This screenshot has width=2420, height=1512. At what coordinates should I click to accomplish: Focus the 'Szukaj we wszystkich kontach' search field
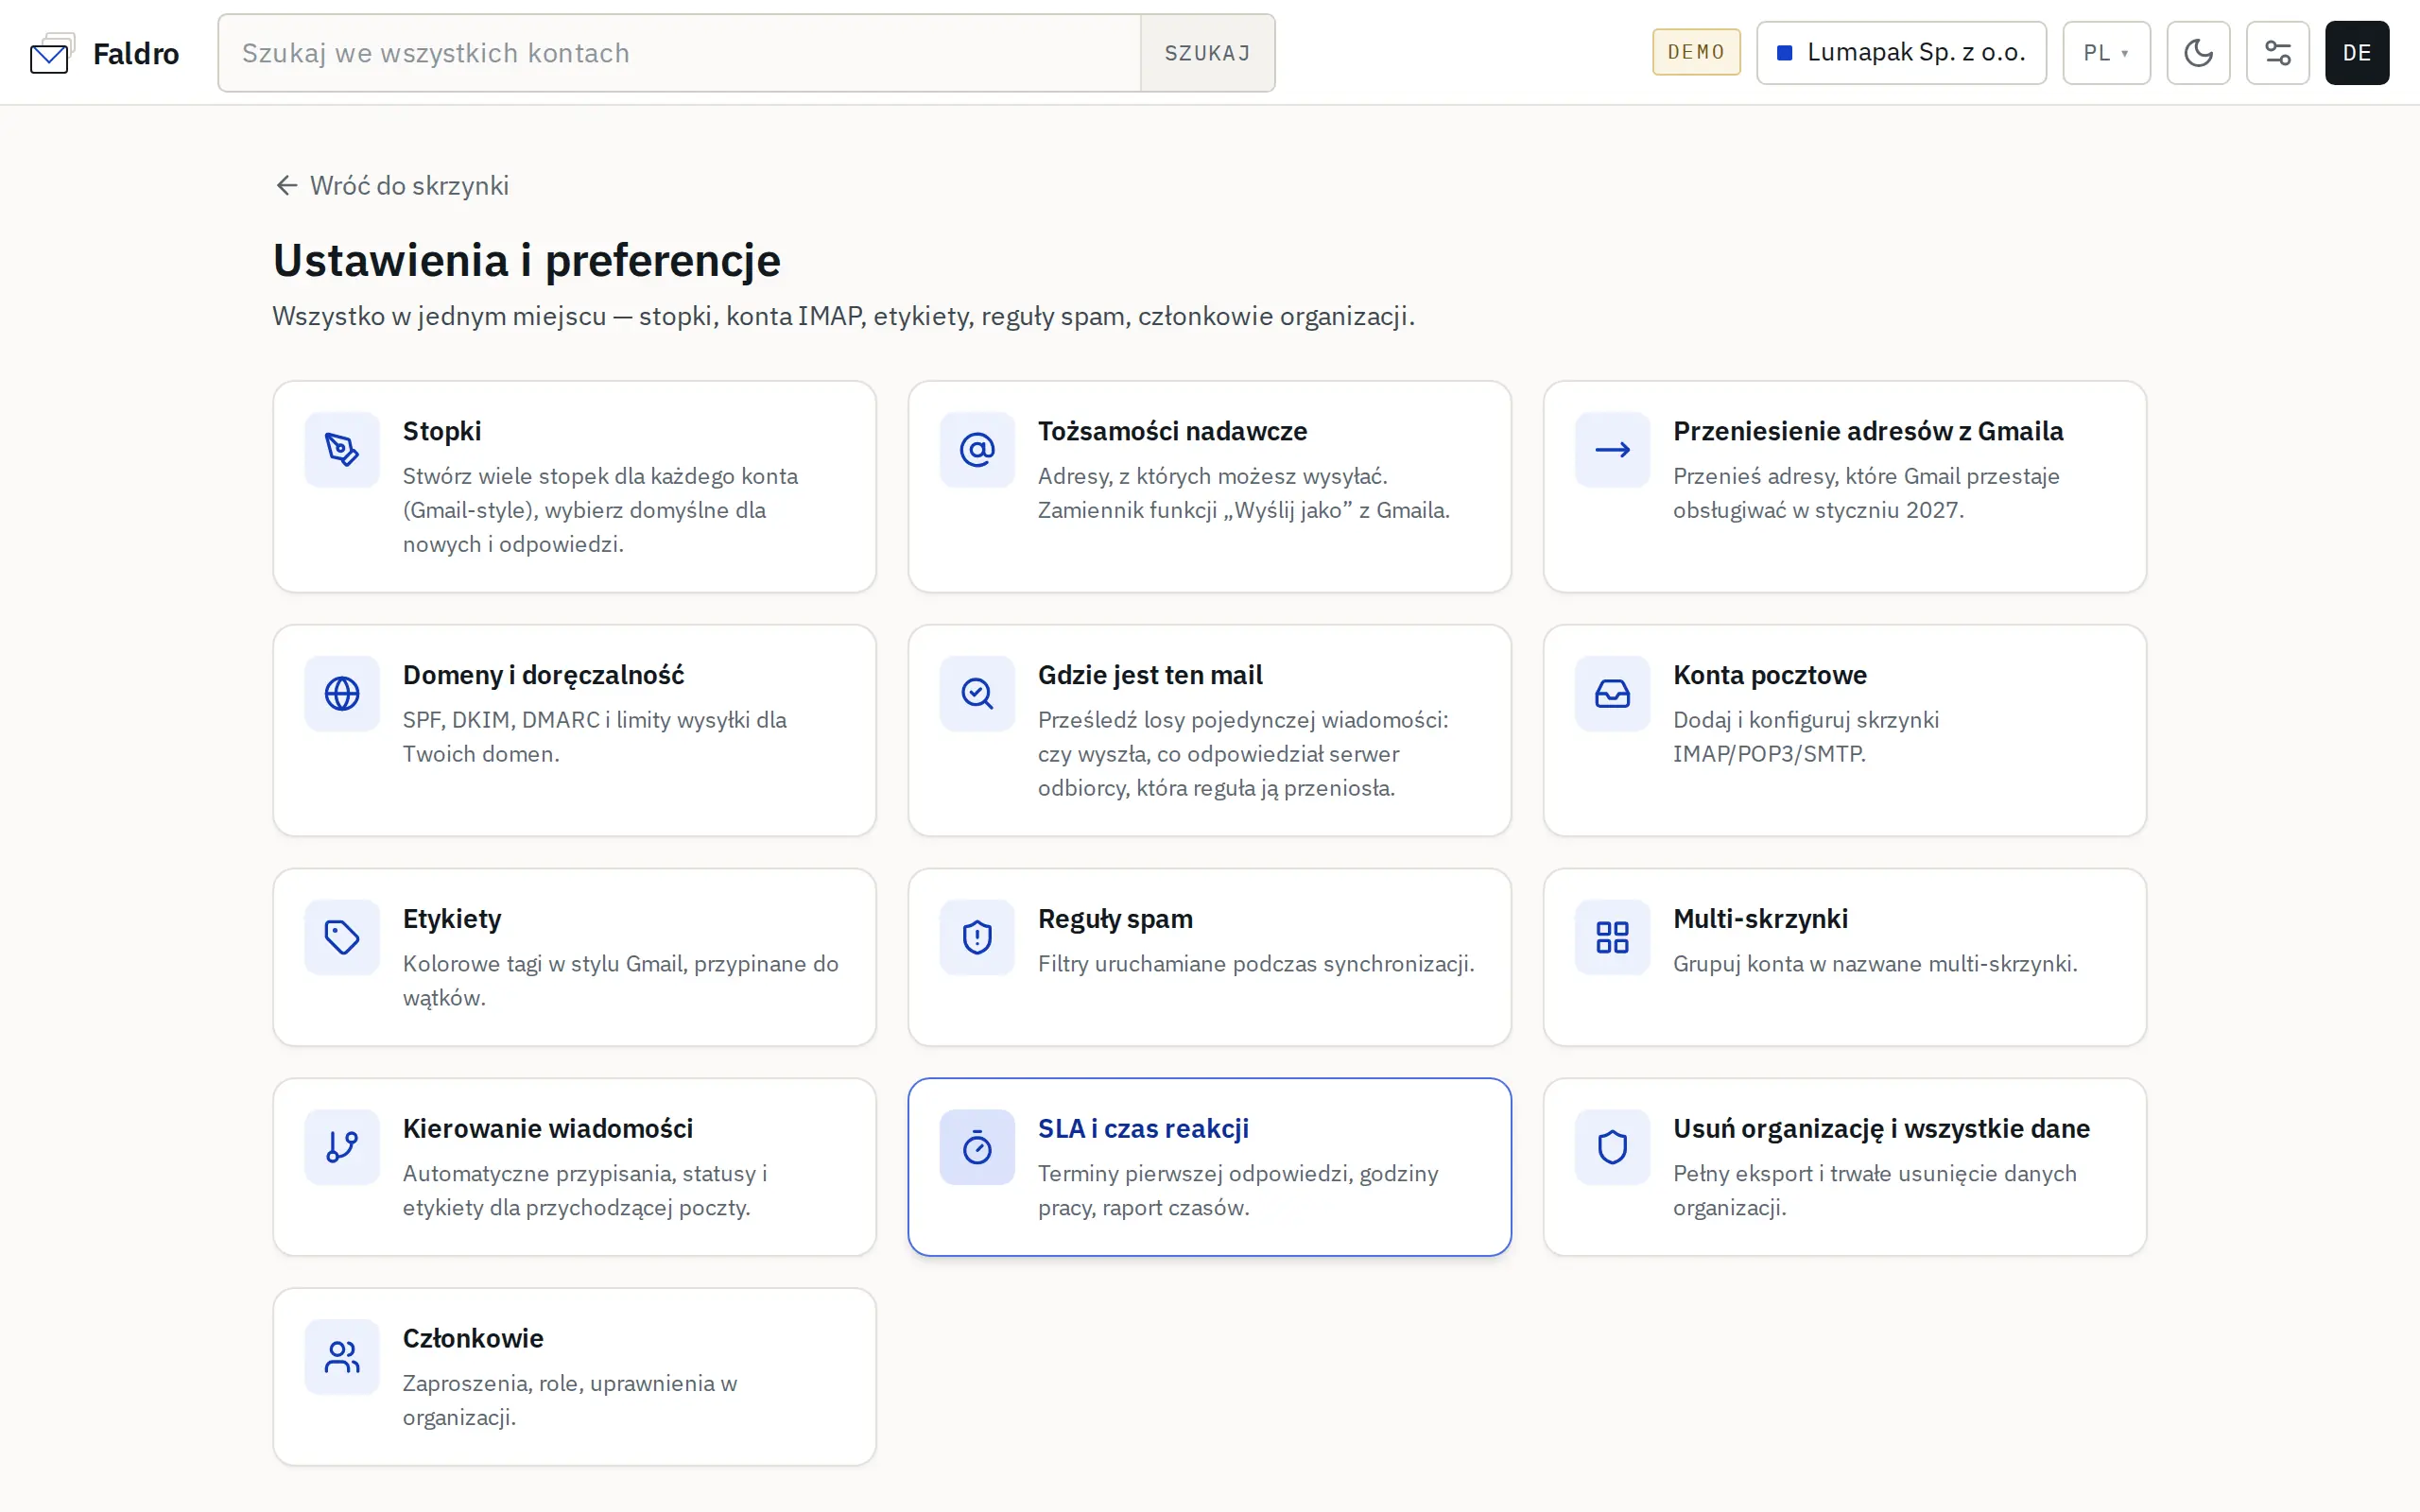[680, 53]
